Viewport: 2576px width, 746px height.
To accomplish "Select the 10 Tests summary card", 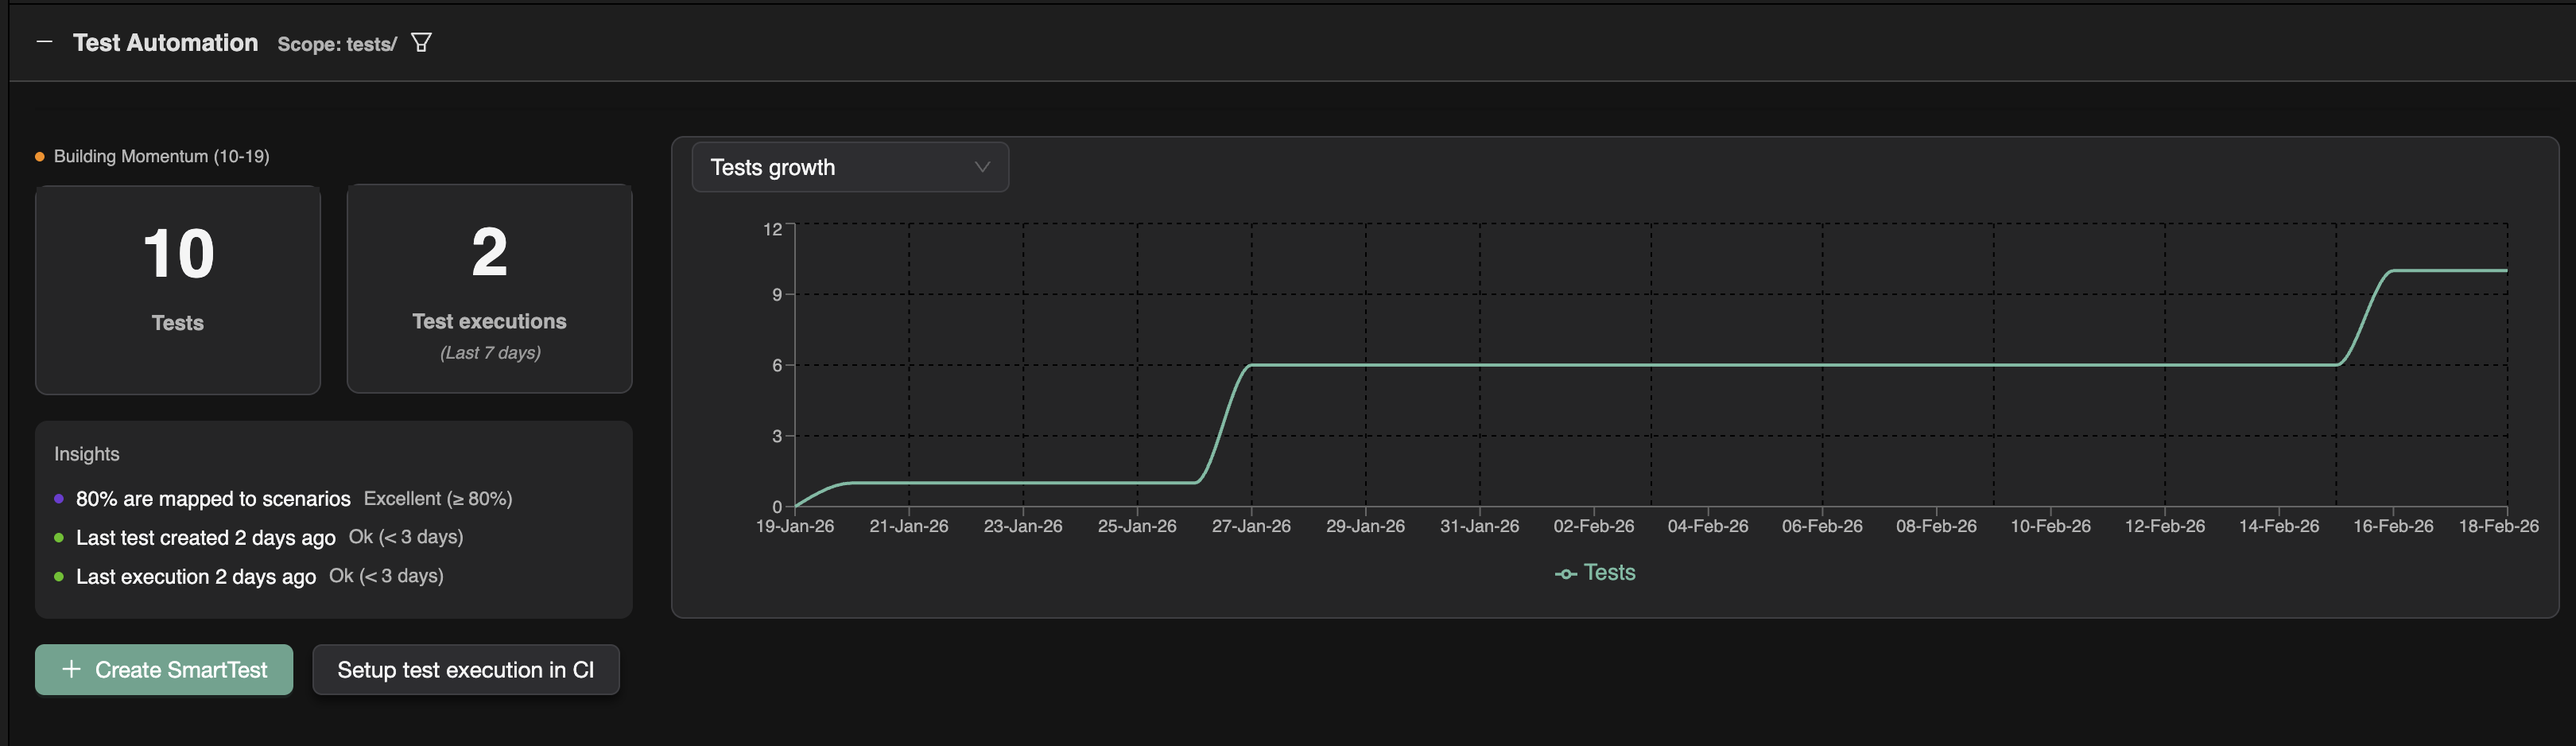I will point(178,289).
